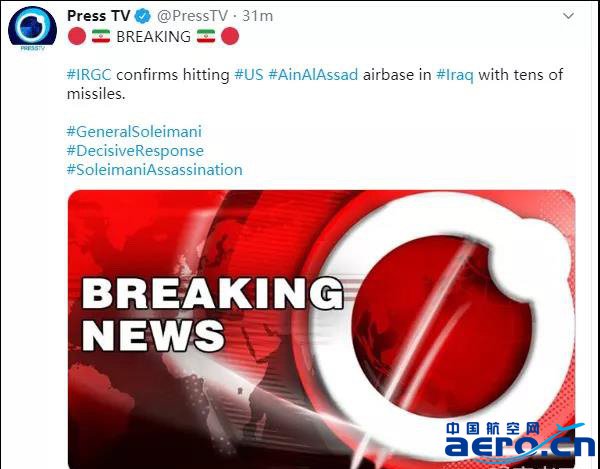
Task: Open the Press TV profile avatar
Action: pyautogui.click(x=33, y=28)
